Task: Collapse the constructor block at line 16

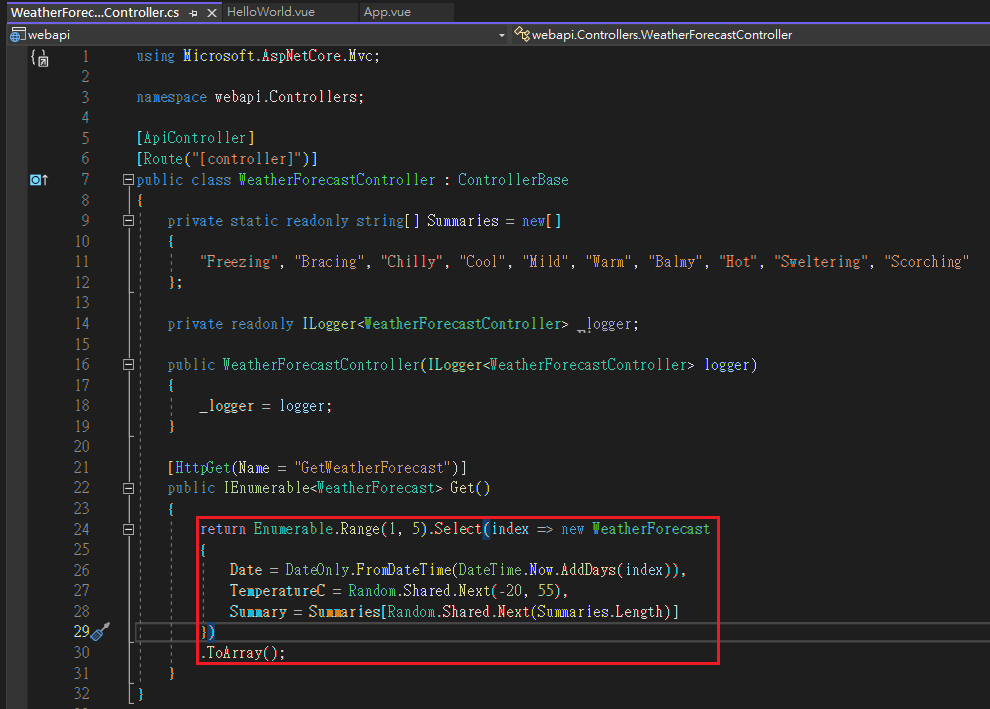Action: tap(128, 365)
